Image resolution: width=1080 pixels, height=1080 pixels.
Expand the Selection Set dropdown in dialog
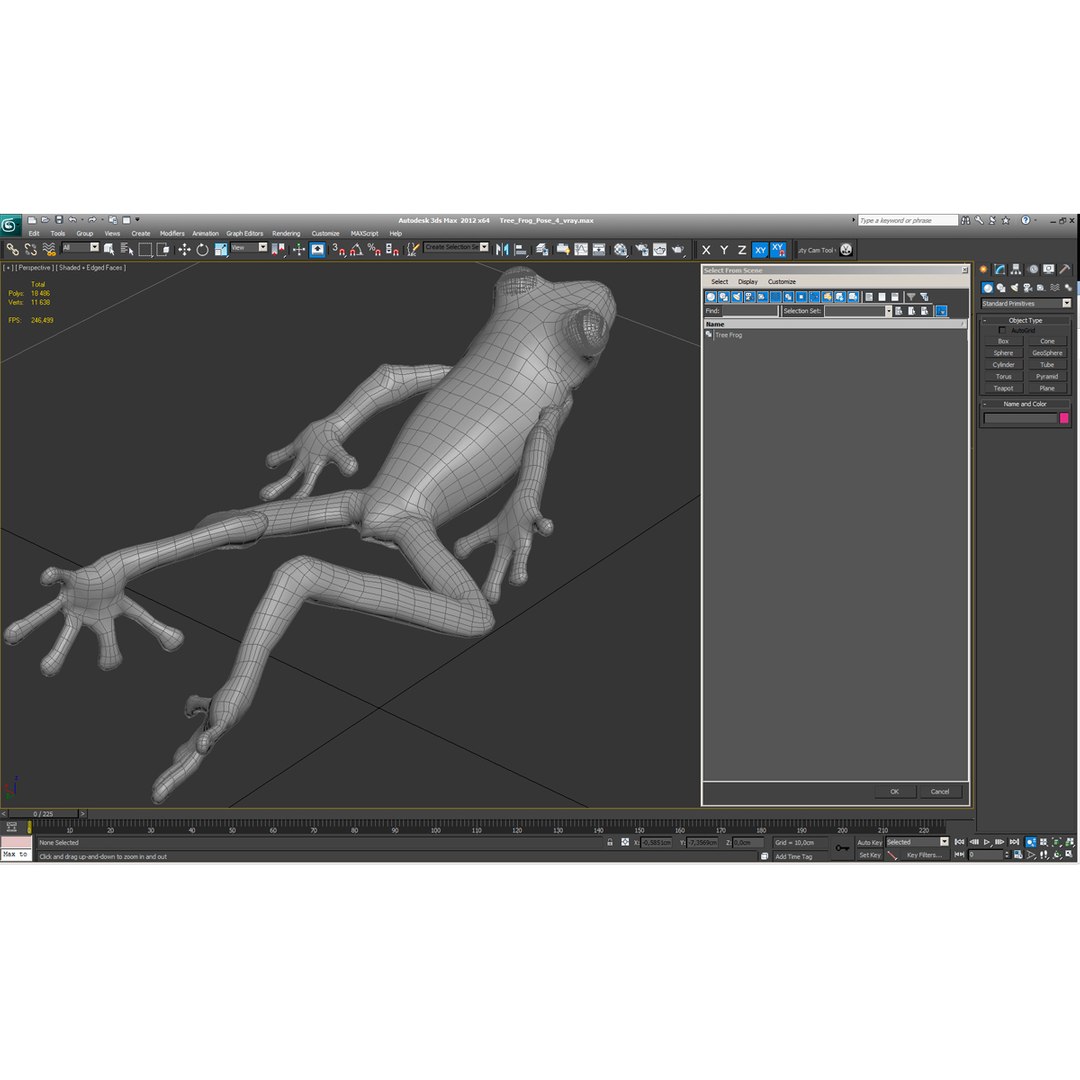(888, 311)
